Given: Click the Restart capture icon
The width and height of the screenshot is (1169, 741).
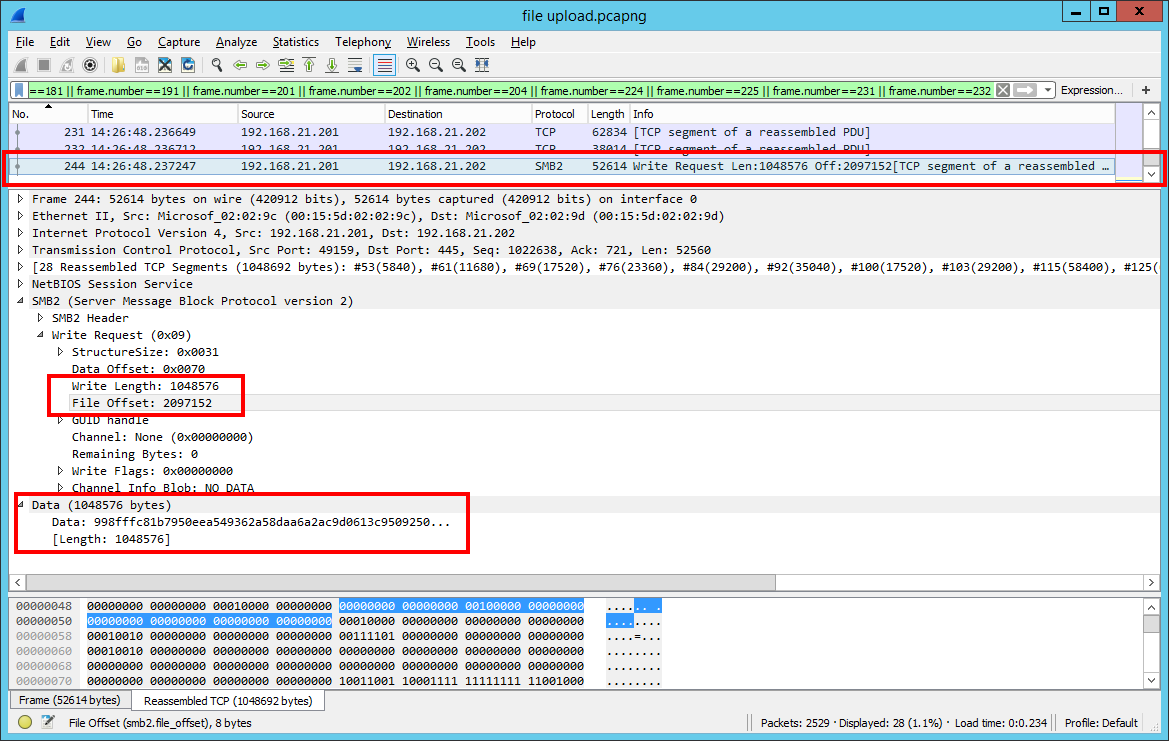Looking at the screenshot, I should (67, 66).
